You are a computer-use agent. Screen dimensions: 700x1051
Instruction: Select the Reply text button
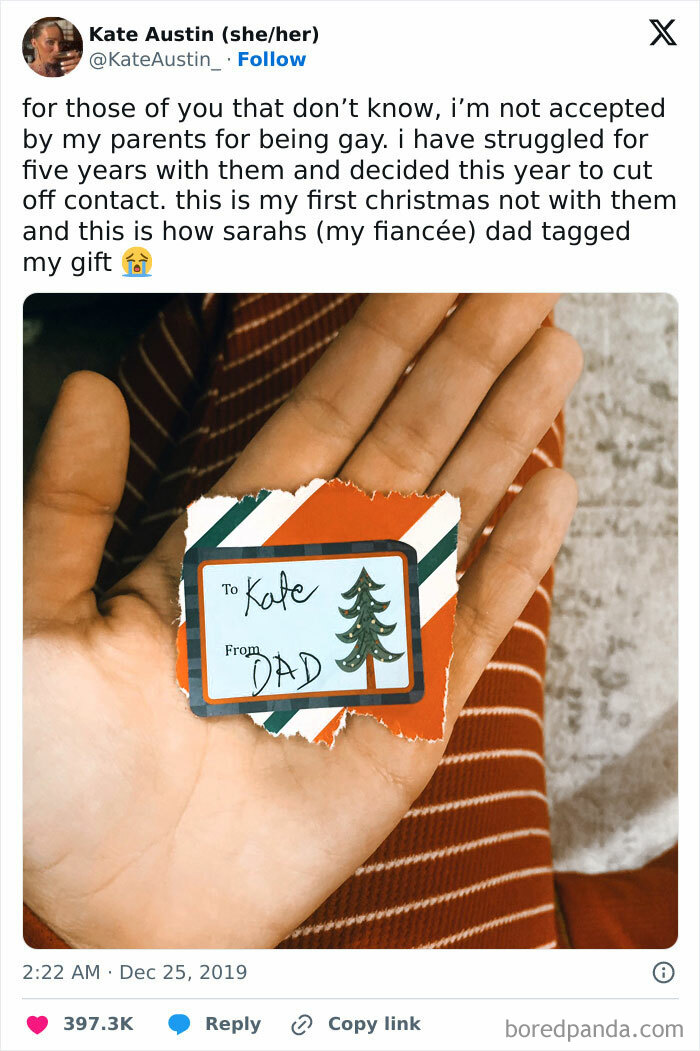click(233, 1024)
